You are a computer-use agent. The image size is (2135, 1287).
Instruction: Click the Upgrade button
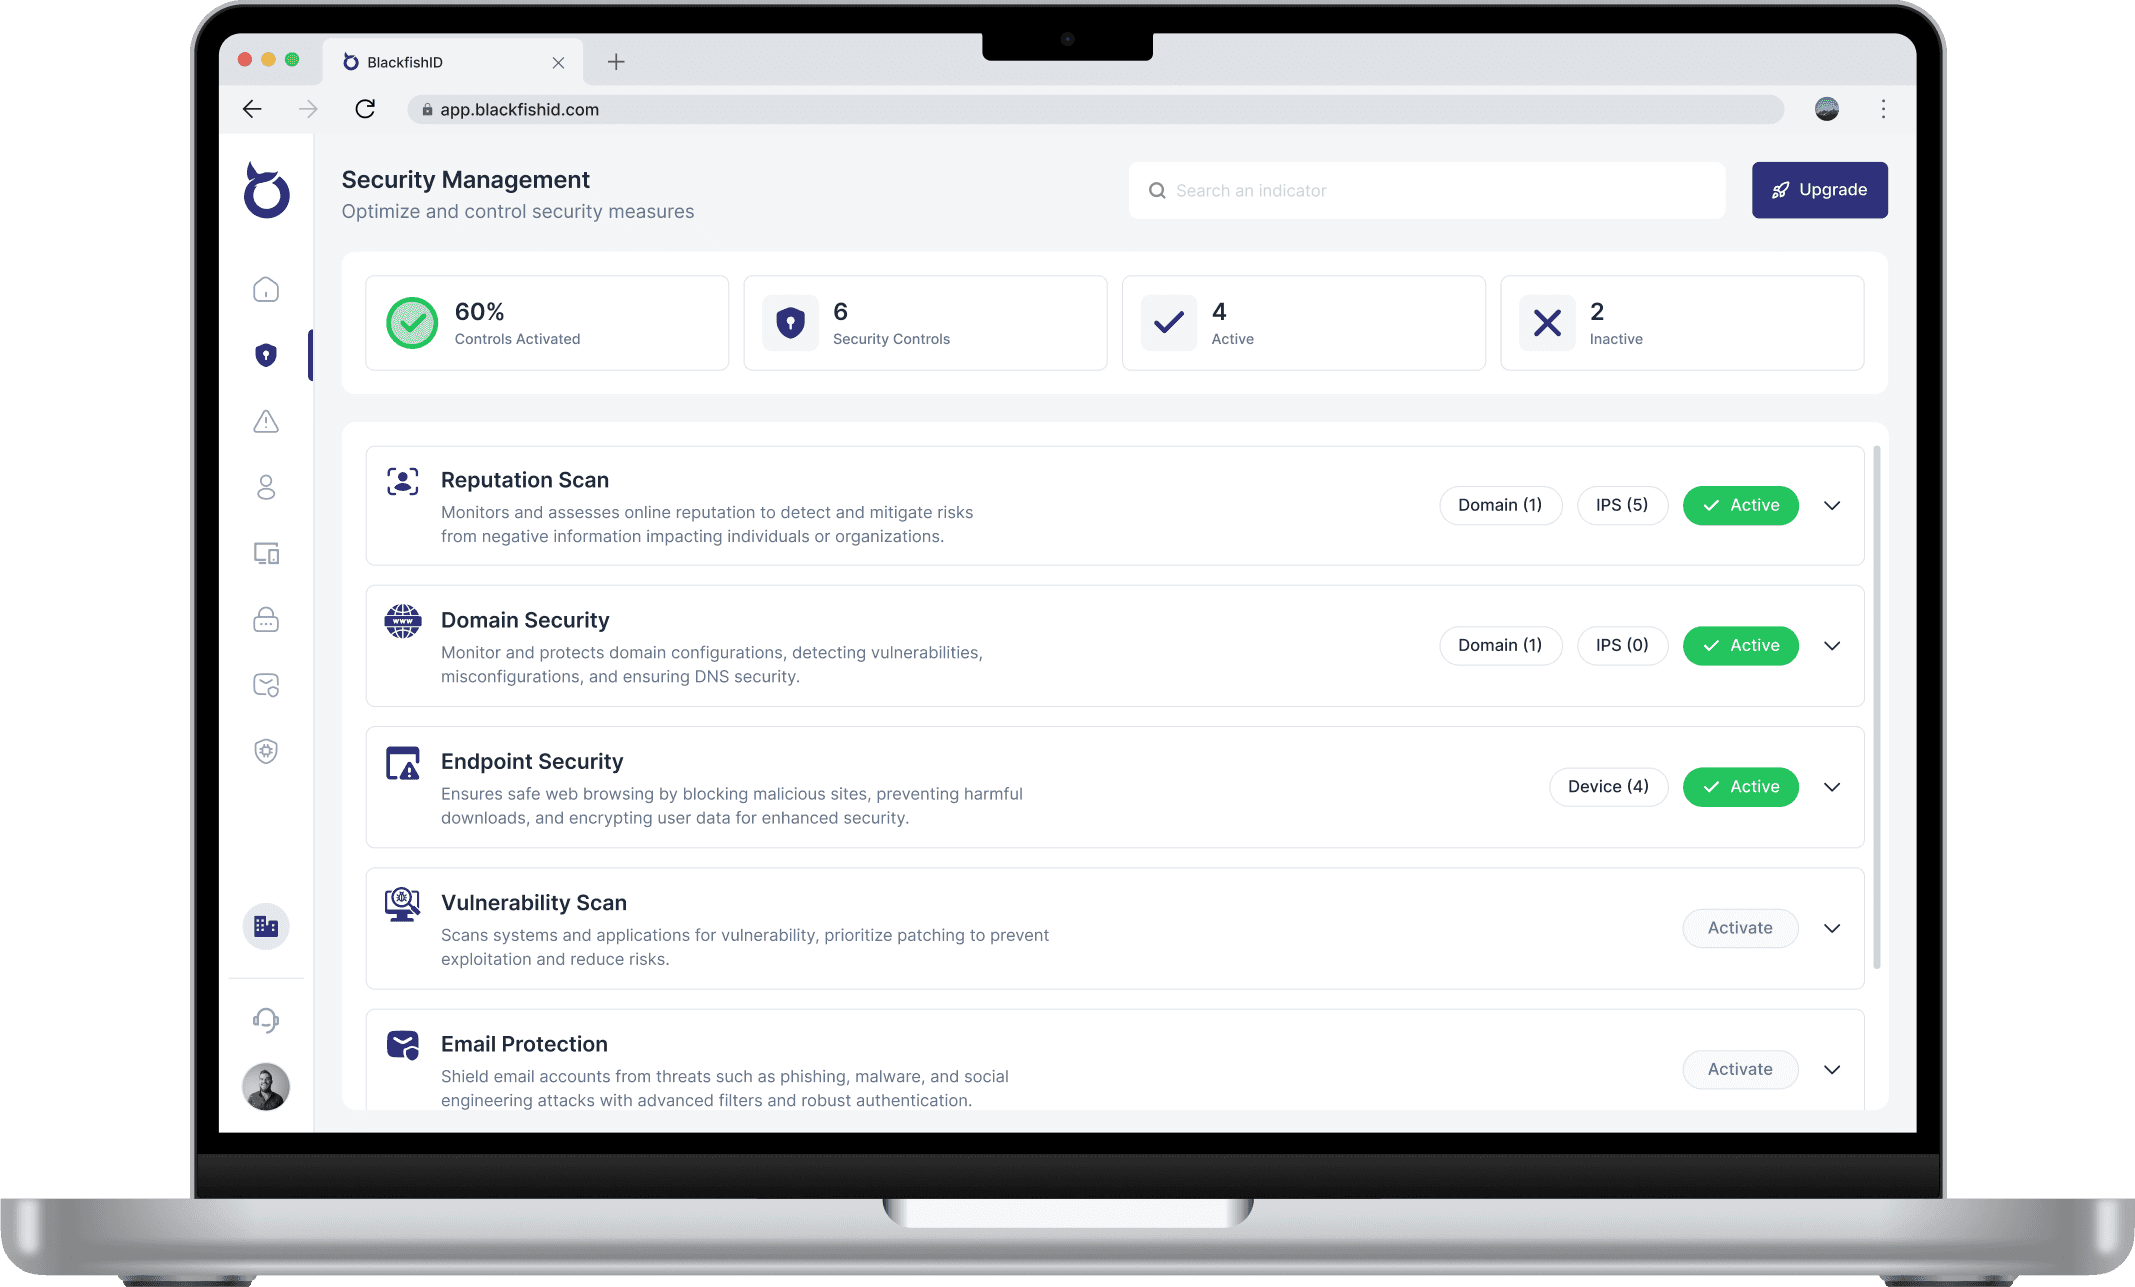1819,189
